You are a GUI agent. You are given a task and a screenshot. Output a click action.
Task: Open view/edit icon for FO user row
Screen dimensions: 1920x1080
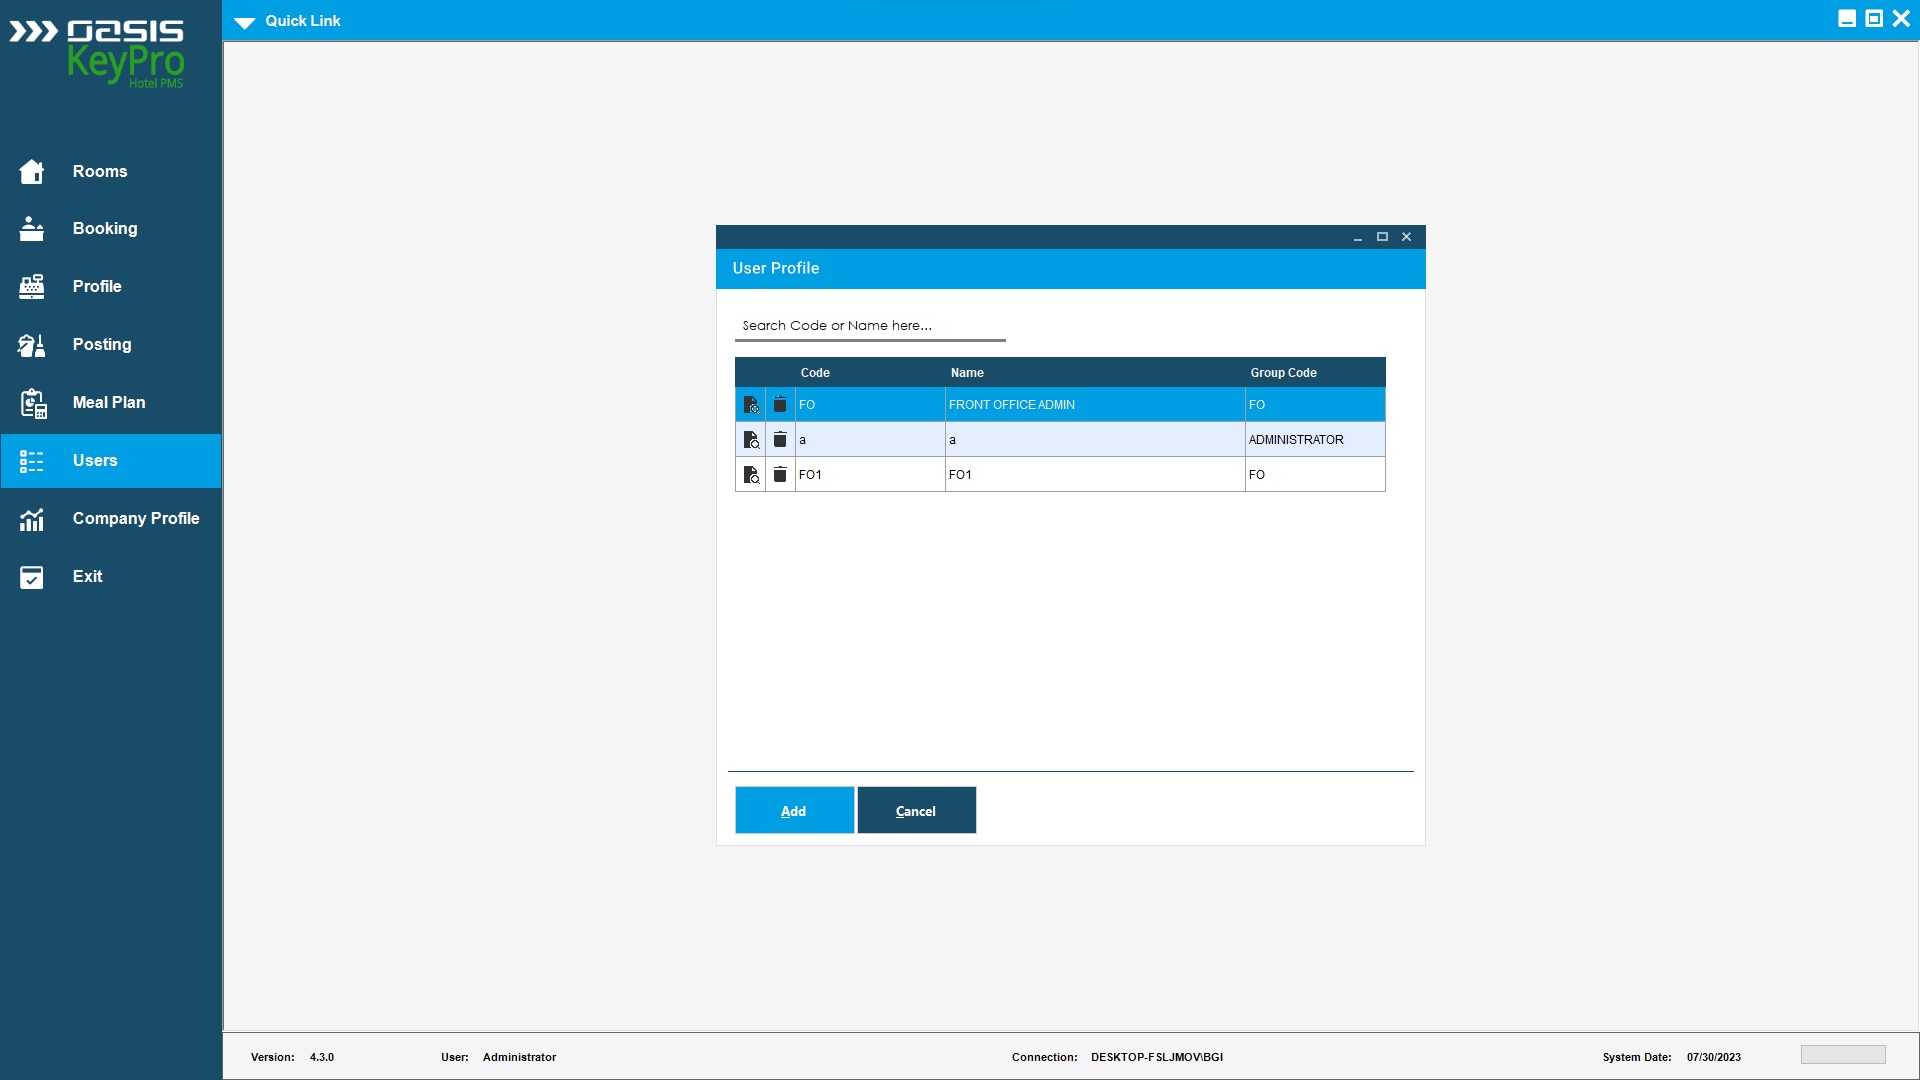click(751, 405)
